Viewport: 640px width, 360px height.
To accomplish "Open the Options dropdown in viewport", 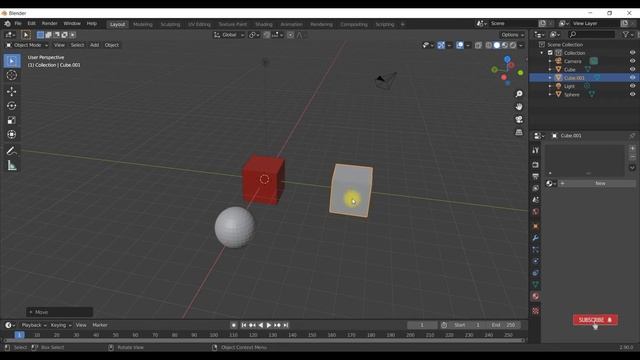I will [x=513, y=35].
